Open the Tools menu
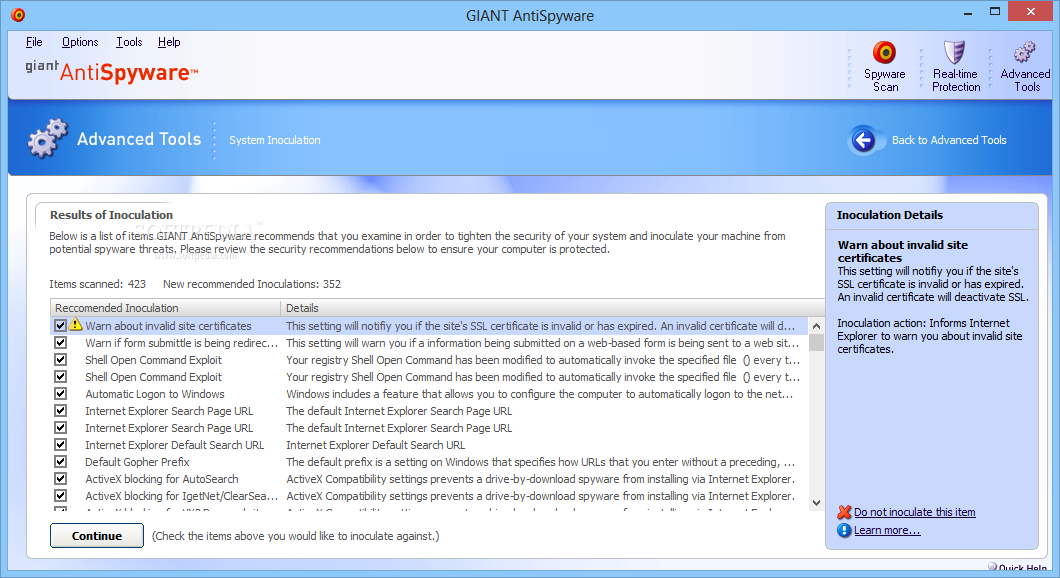Viewport: 1060px width, 578px height. point(129,42)
